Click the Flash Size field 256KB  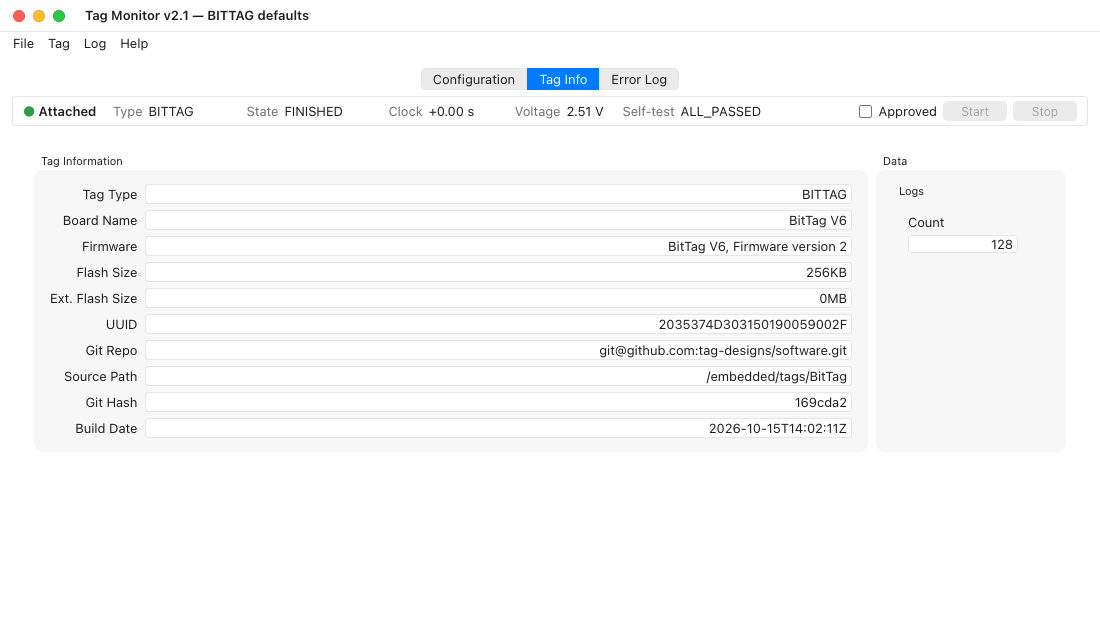point(498,272)
